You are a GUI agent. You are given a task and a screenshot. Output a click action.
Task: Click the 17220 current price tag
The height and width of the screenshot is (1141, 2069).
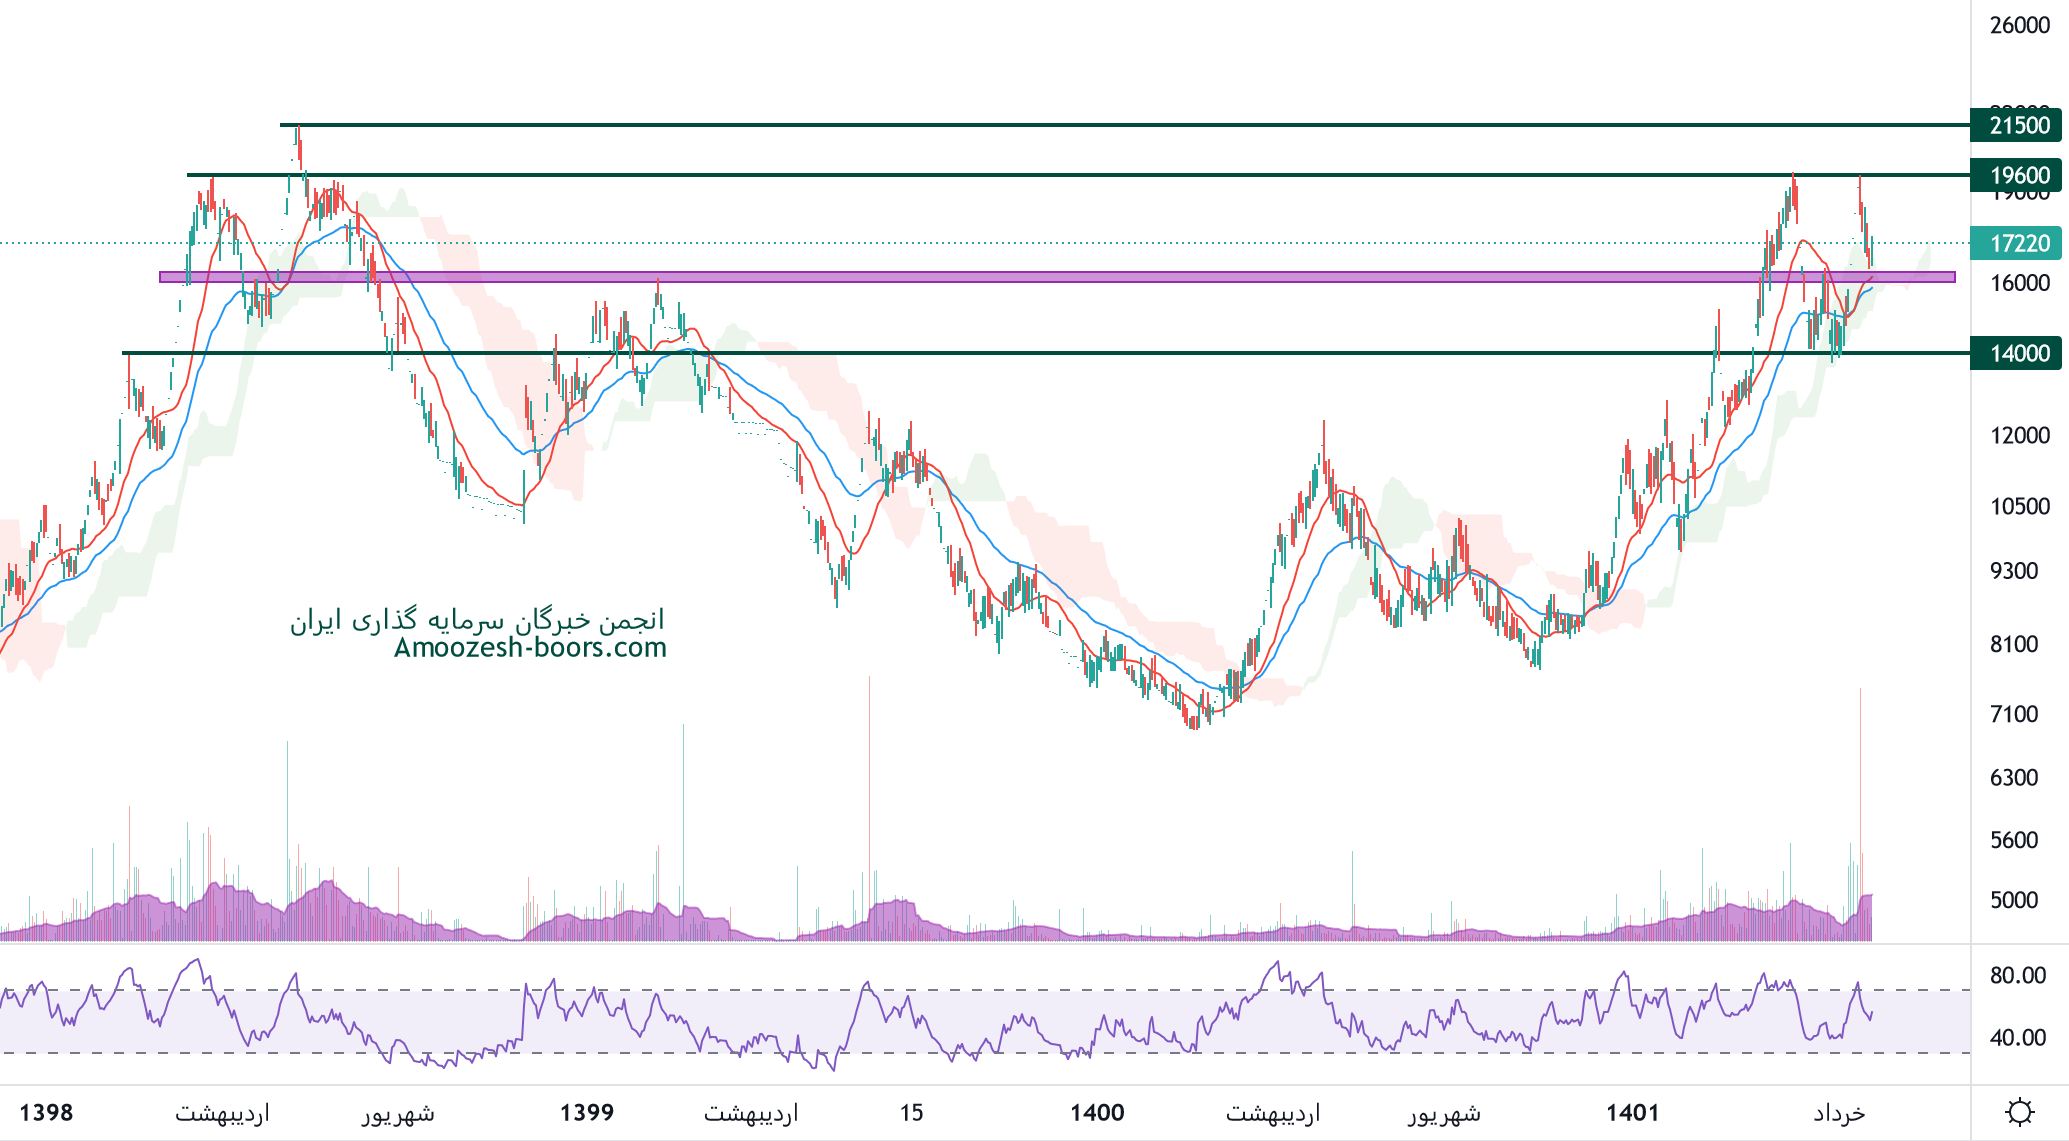click(2018, 243)
